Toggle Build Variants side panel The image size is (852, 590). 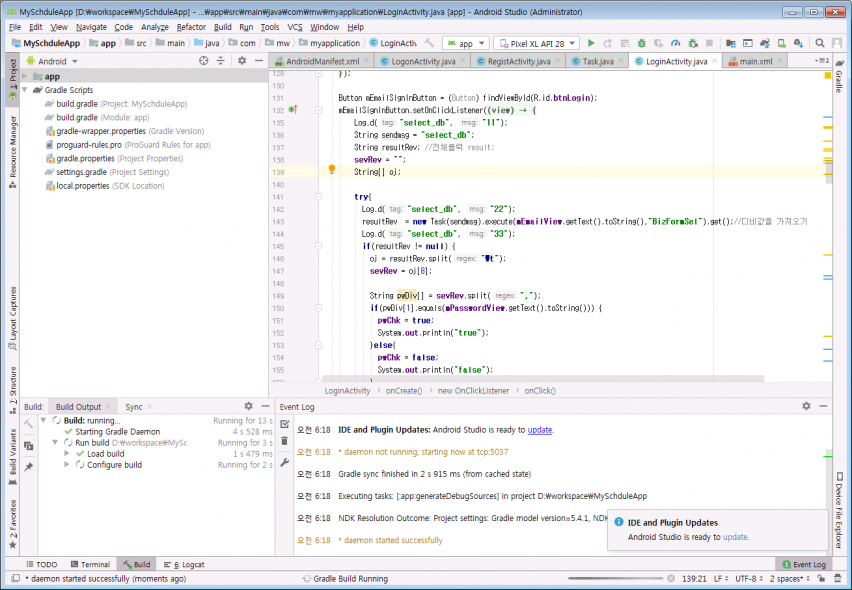[x=12, y=457]
